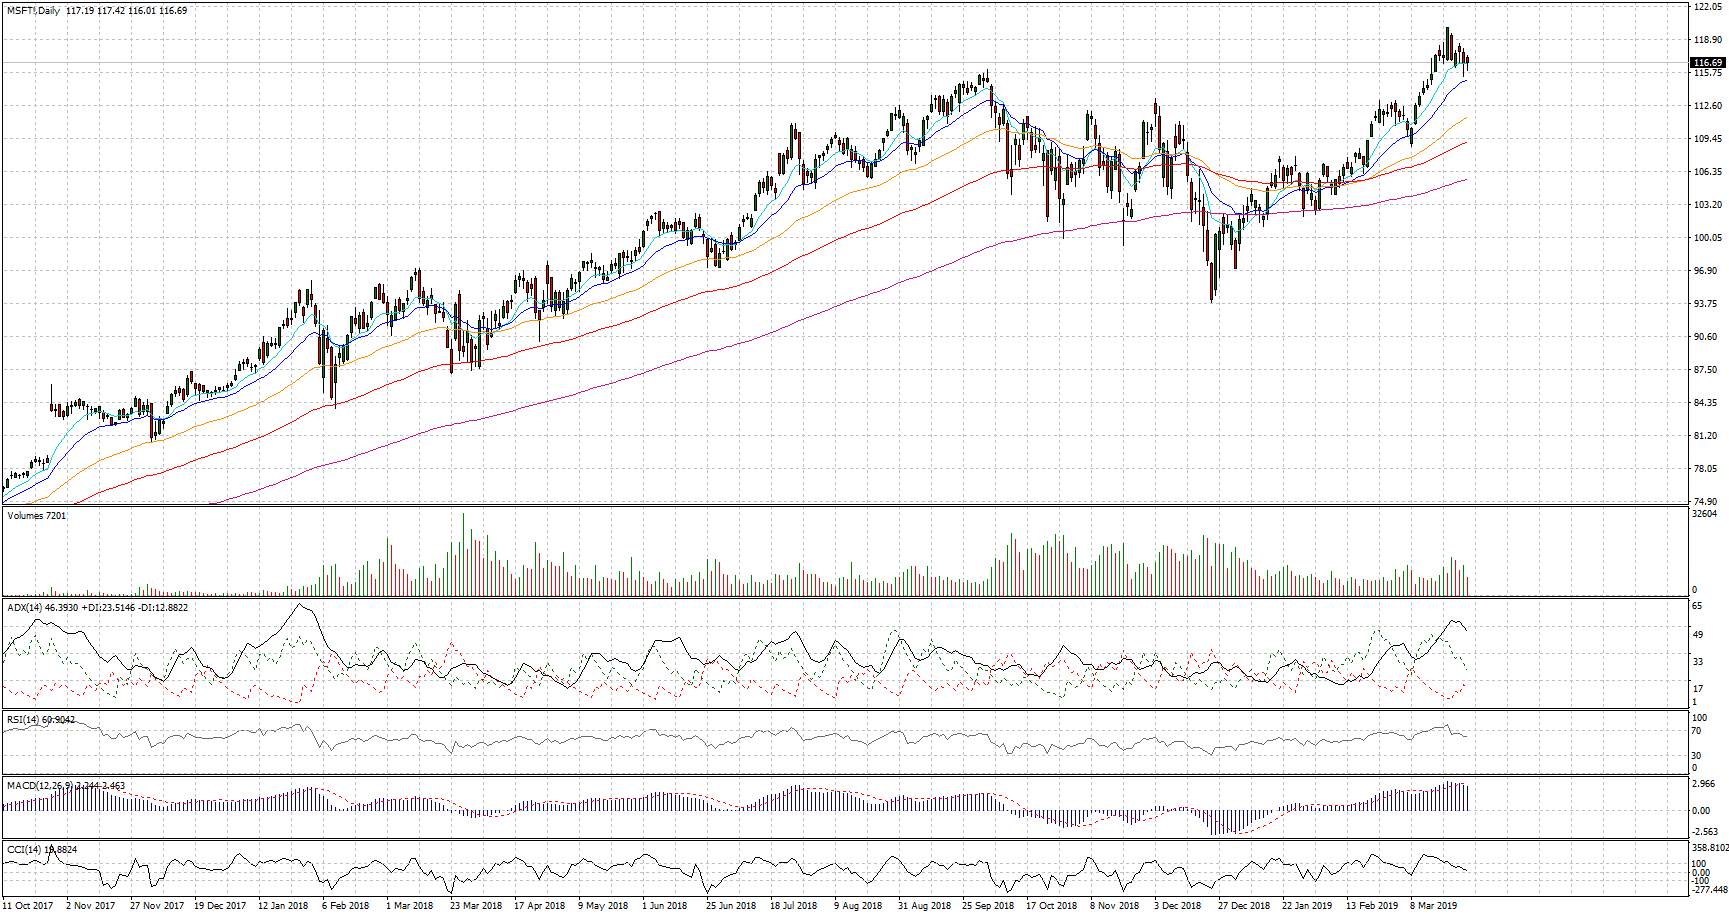Click the 'MACD(12,26,9)' indicator label
Screen dimensions: 1729x917
pos(38,786)
